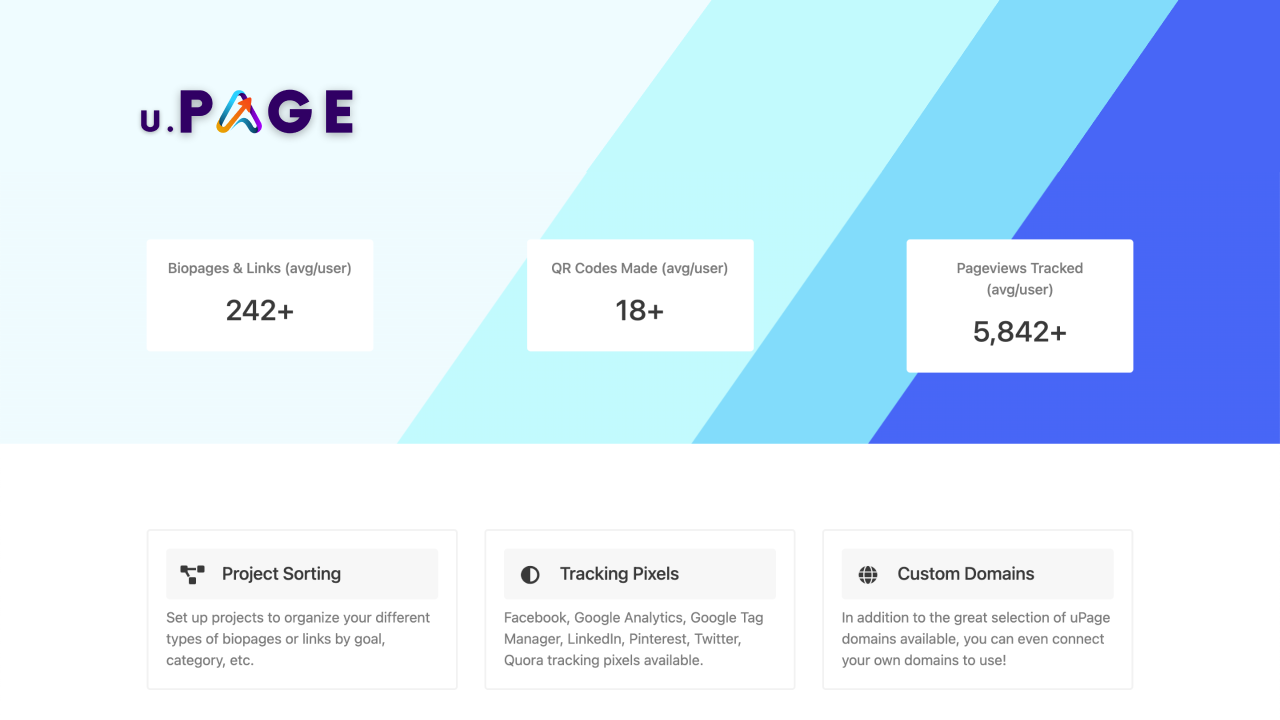
Task: Expand the QR Codes Made stats card
Action: 639,294
